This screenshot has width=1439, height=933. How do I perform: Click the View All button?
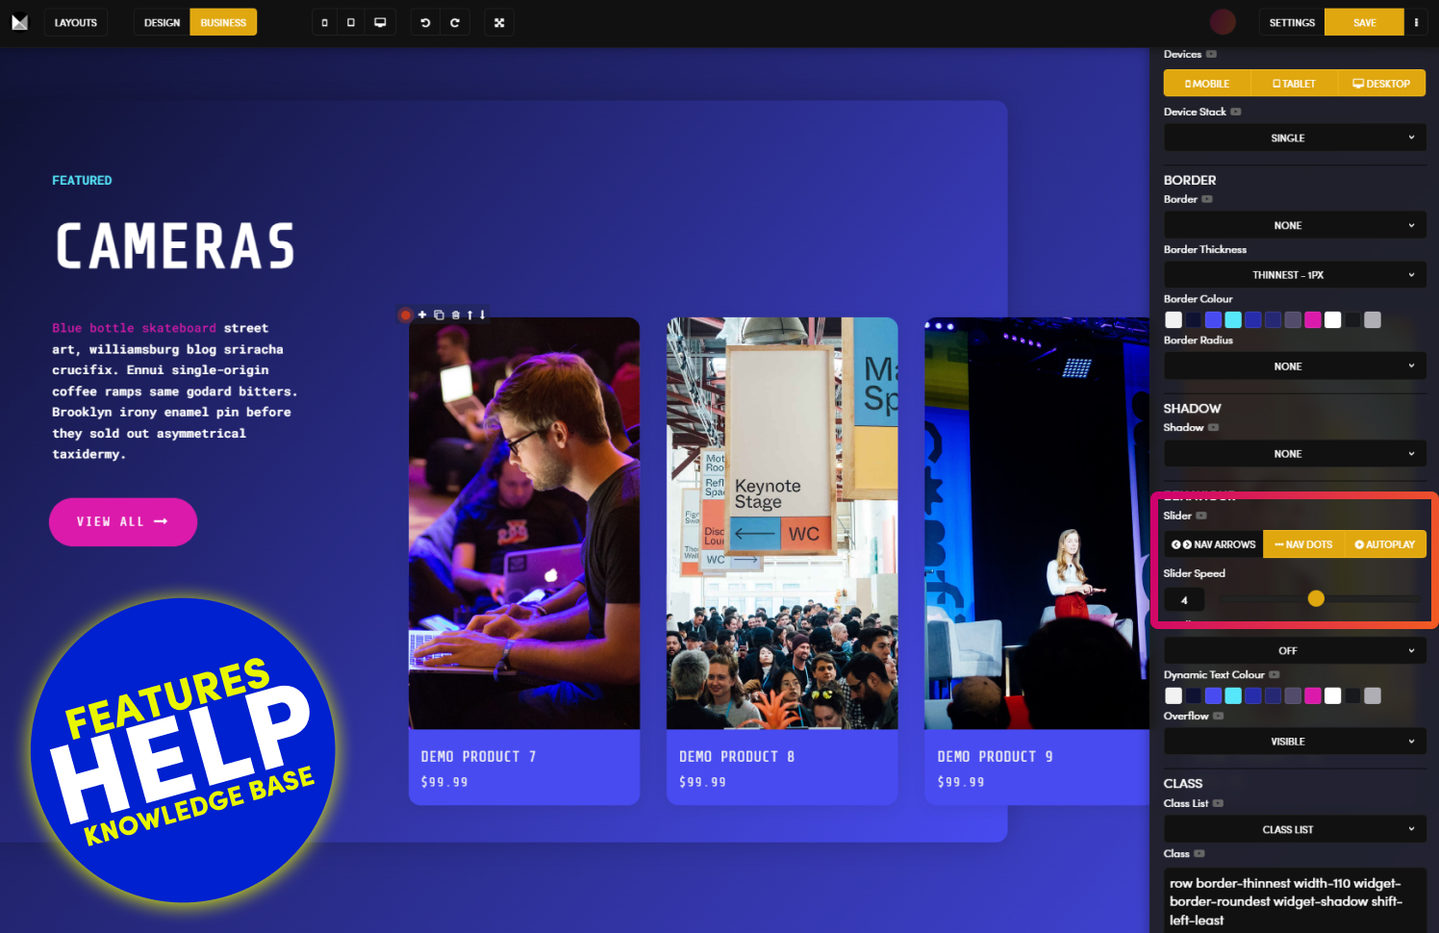coord(122,522)
